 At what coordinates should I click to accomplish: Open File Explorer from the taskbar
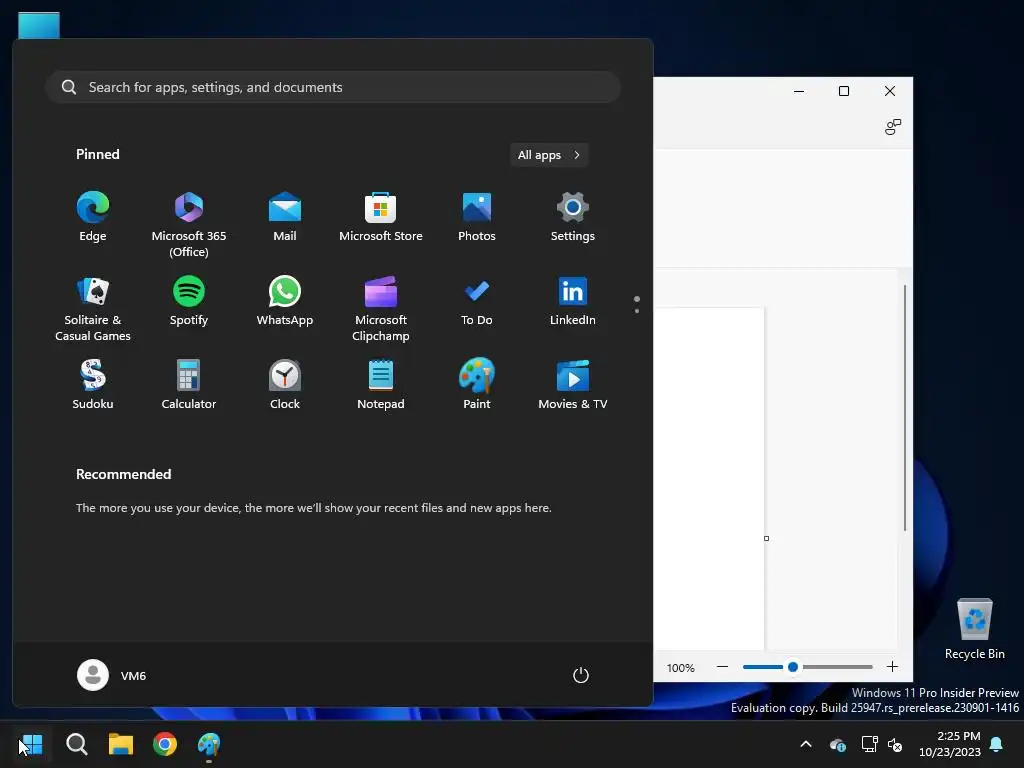click(121, 744)
